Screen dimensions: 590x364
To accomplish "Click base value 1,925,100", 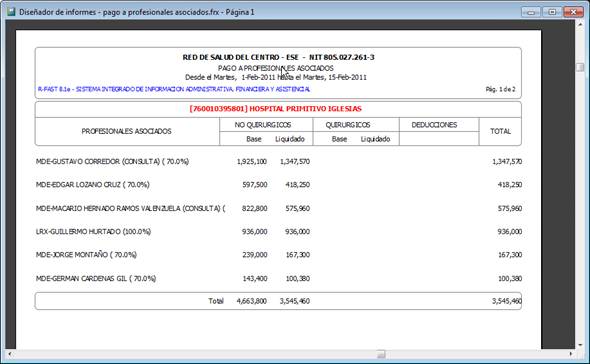I will click(252, 161).
